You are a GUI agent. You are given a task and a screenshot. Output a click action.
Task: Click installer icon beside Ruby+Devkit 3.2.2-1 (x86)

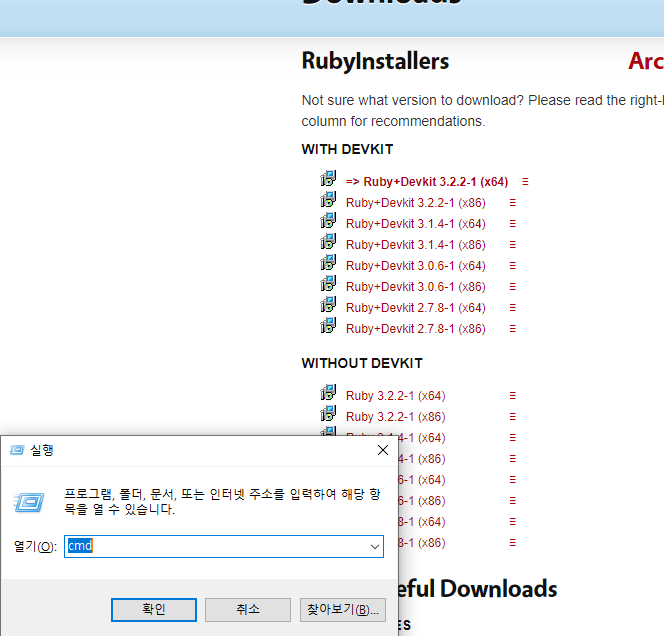[328, 199]
